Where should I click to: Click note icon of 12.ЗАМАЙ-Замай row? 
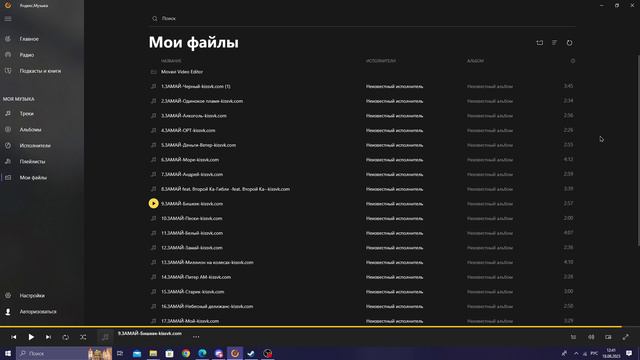tap(153, 248)
